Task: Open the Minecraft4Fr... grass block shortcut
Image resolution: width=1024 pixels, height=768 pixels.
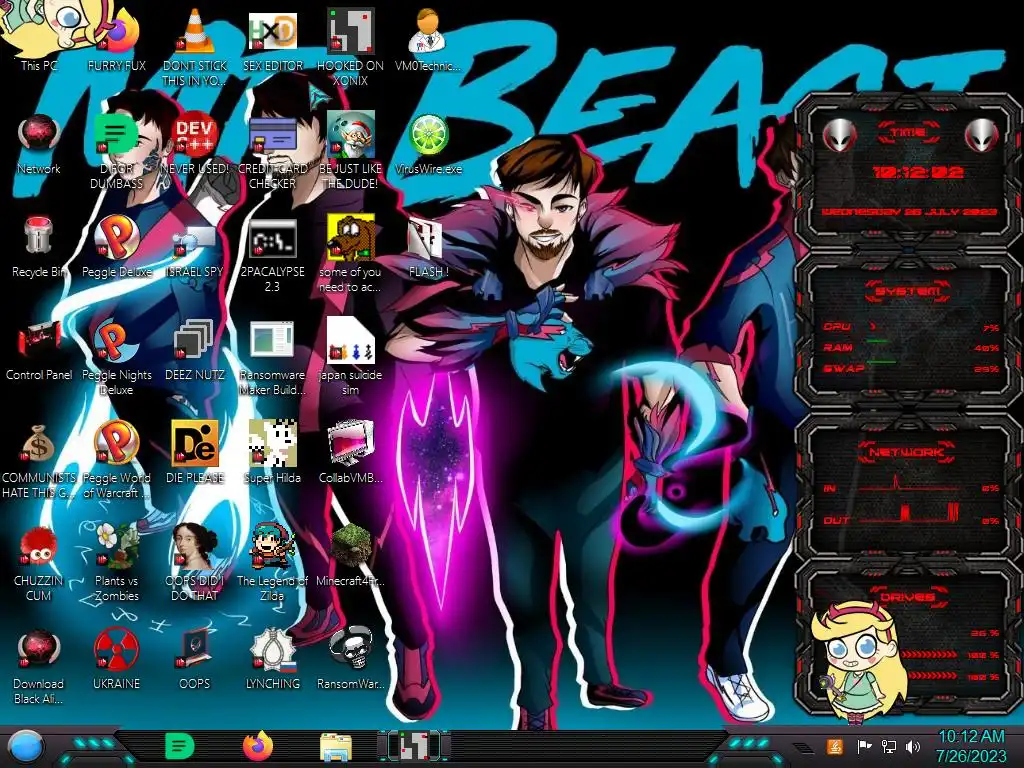Action: pyautogui.click(x=351, y=556)
